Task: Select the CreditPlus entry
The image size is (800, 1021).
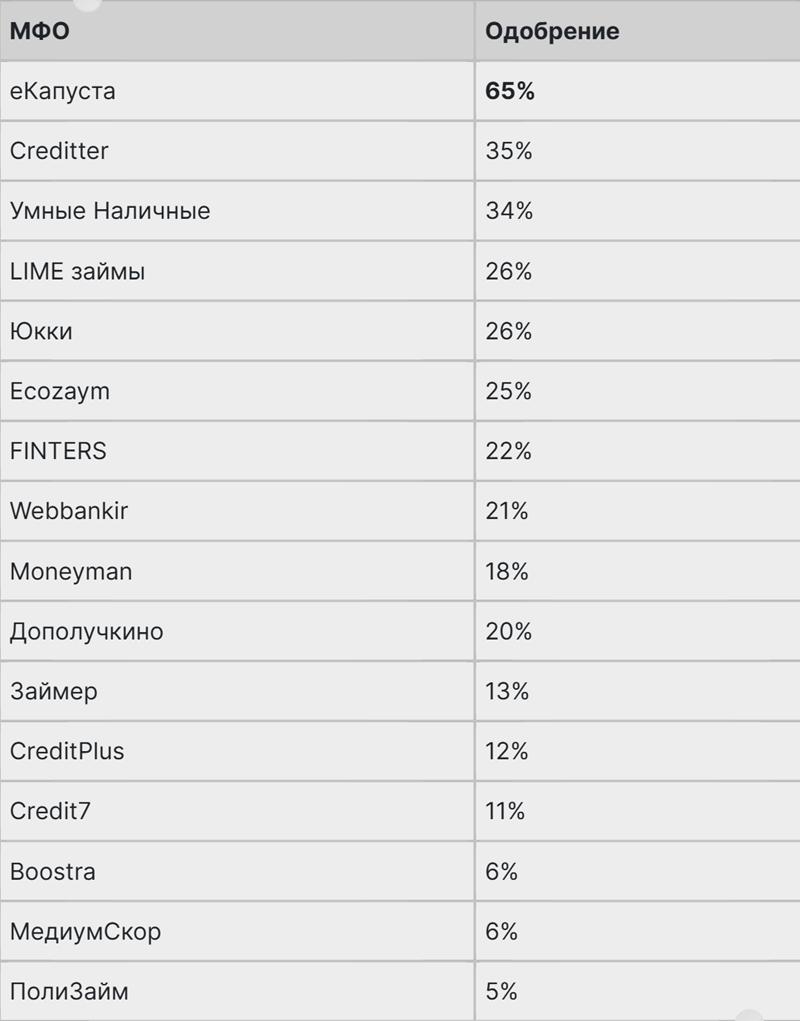Action: point(67,751)
